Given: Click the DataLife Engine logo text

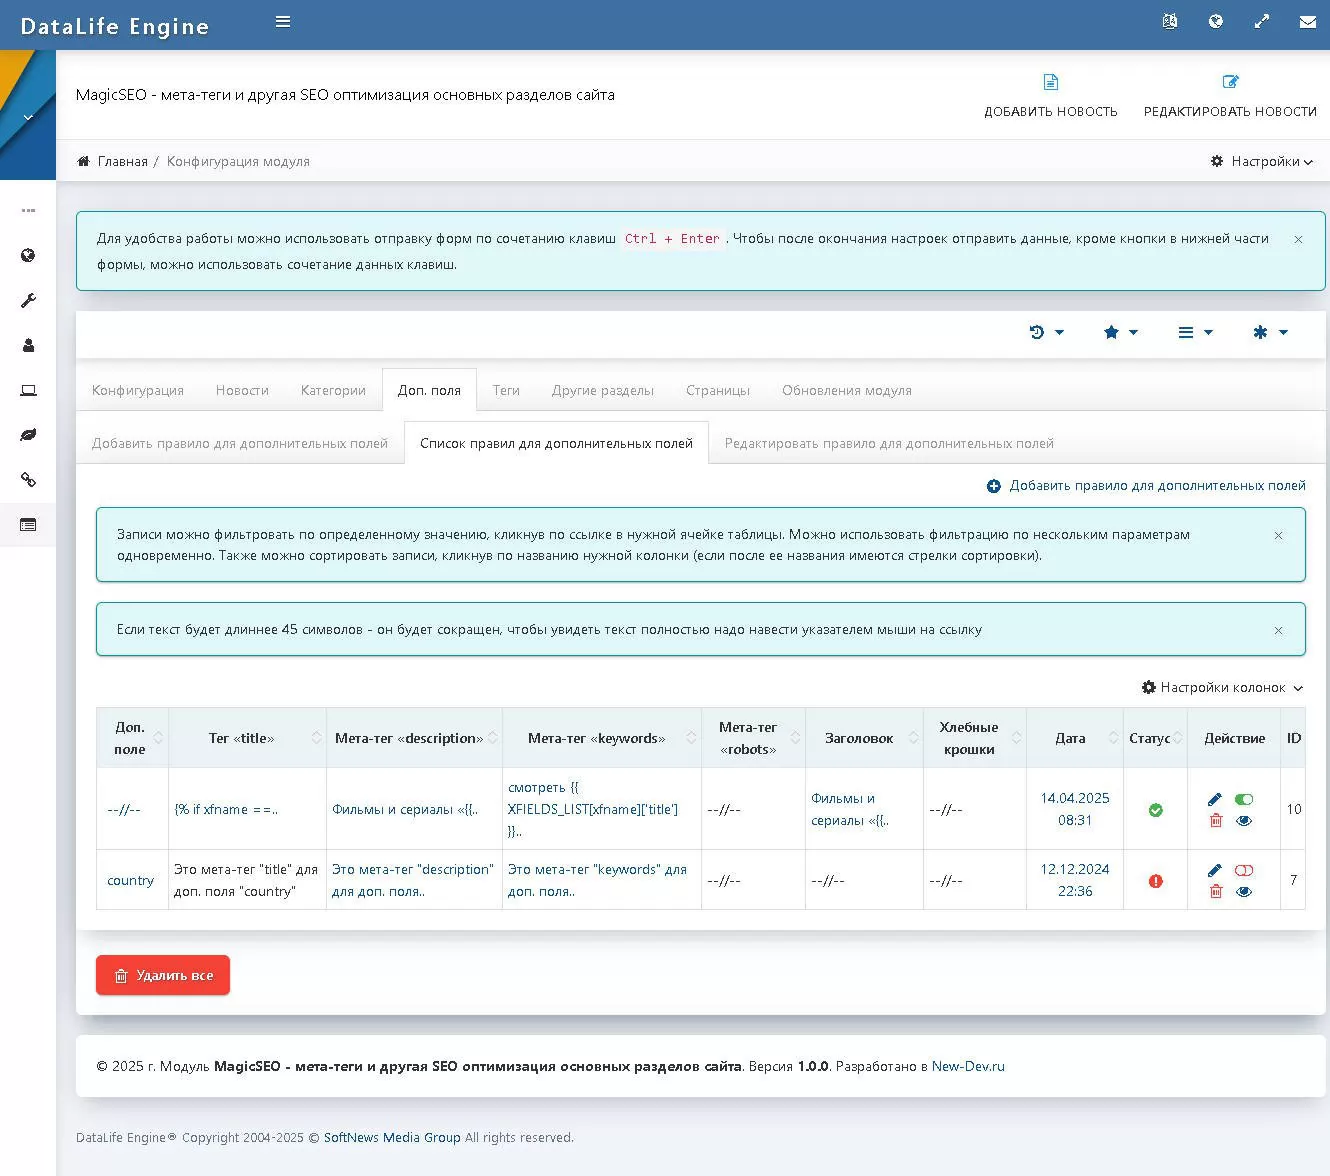Looking at the screenshot, I should [x=115, y=26].
